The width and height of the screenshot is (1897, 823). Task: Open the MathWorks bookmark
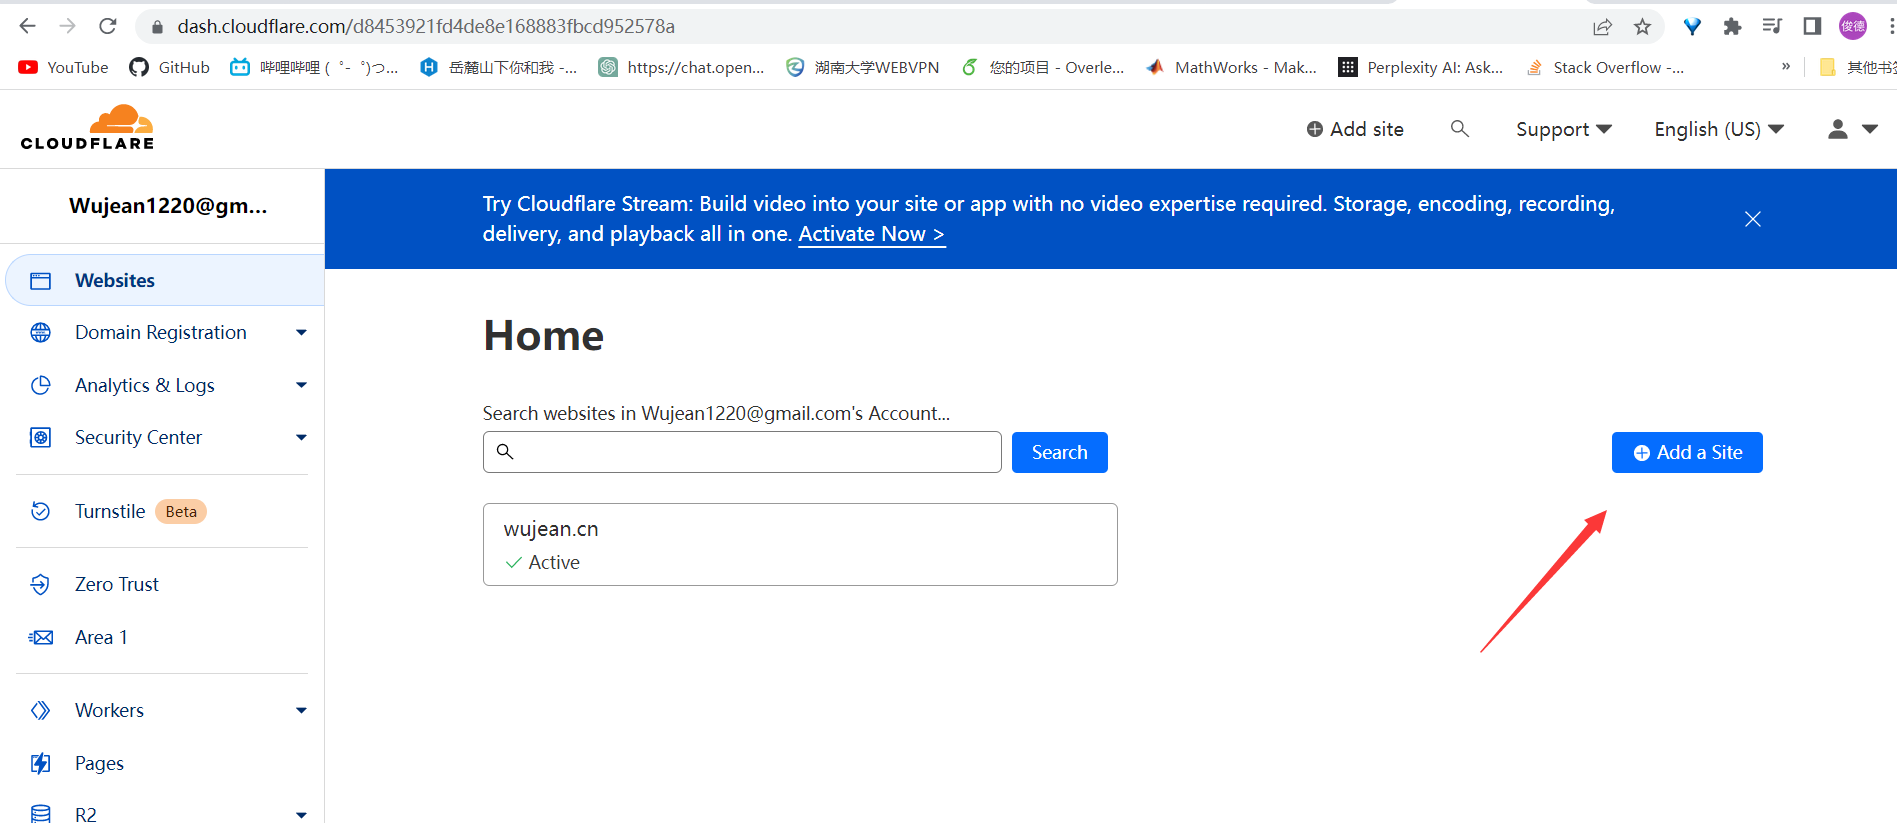1232,67
